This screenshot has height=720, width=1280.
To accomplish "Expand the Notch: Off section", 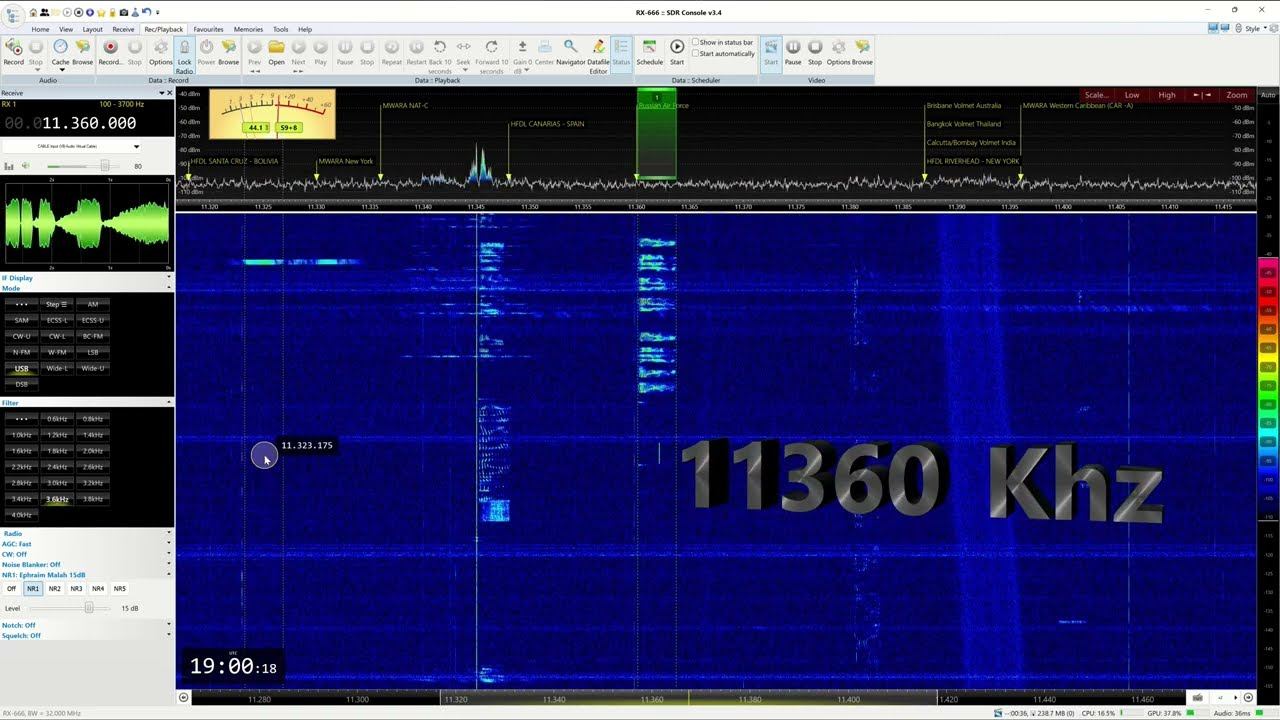I will tap(86, 625).
